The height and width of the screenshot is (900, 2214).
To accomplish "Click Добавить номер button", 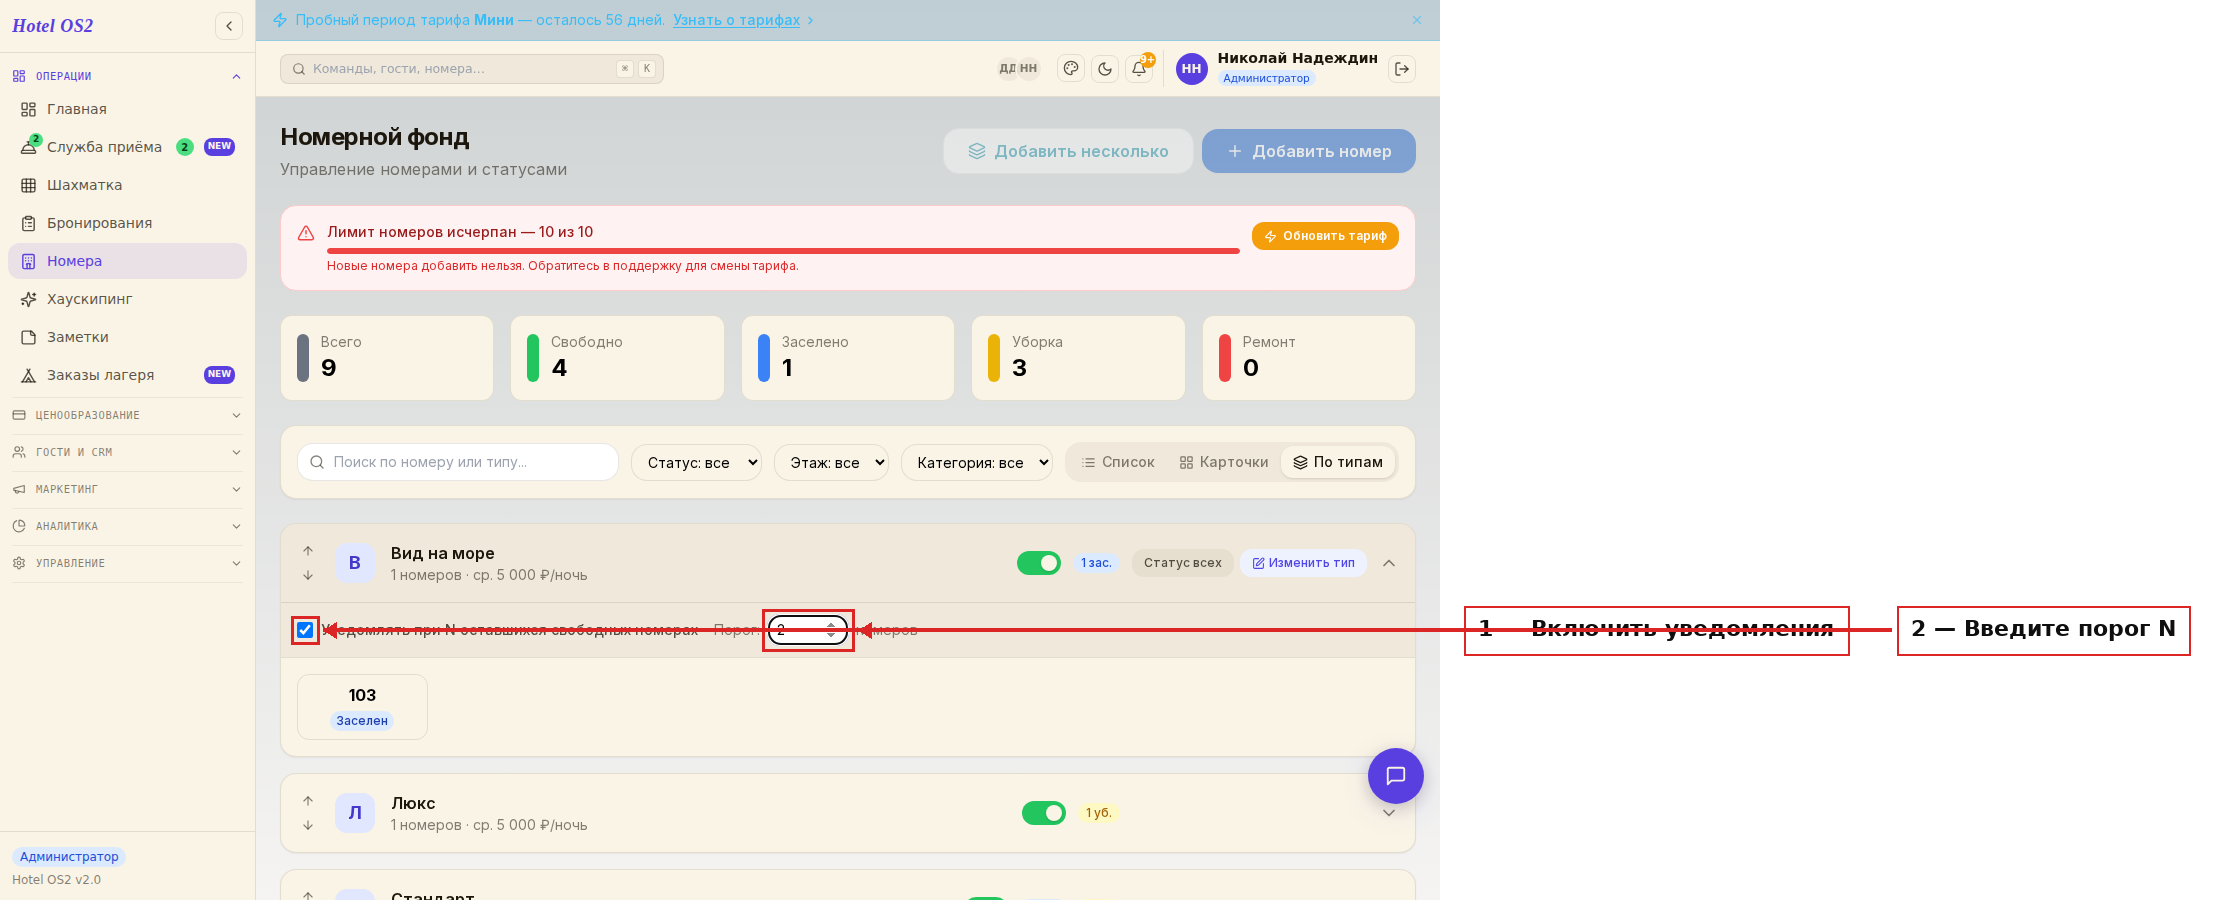I will (x=1309, y=151).
